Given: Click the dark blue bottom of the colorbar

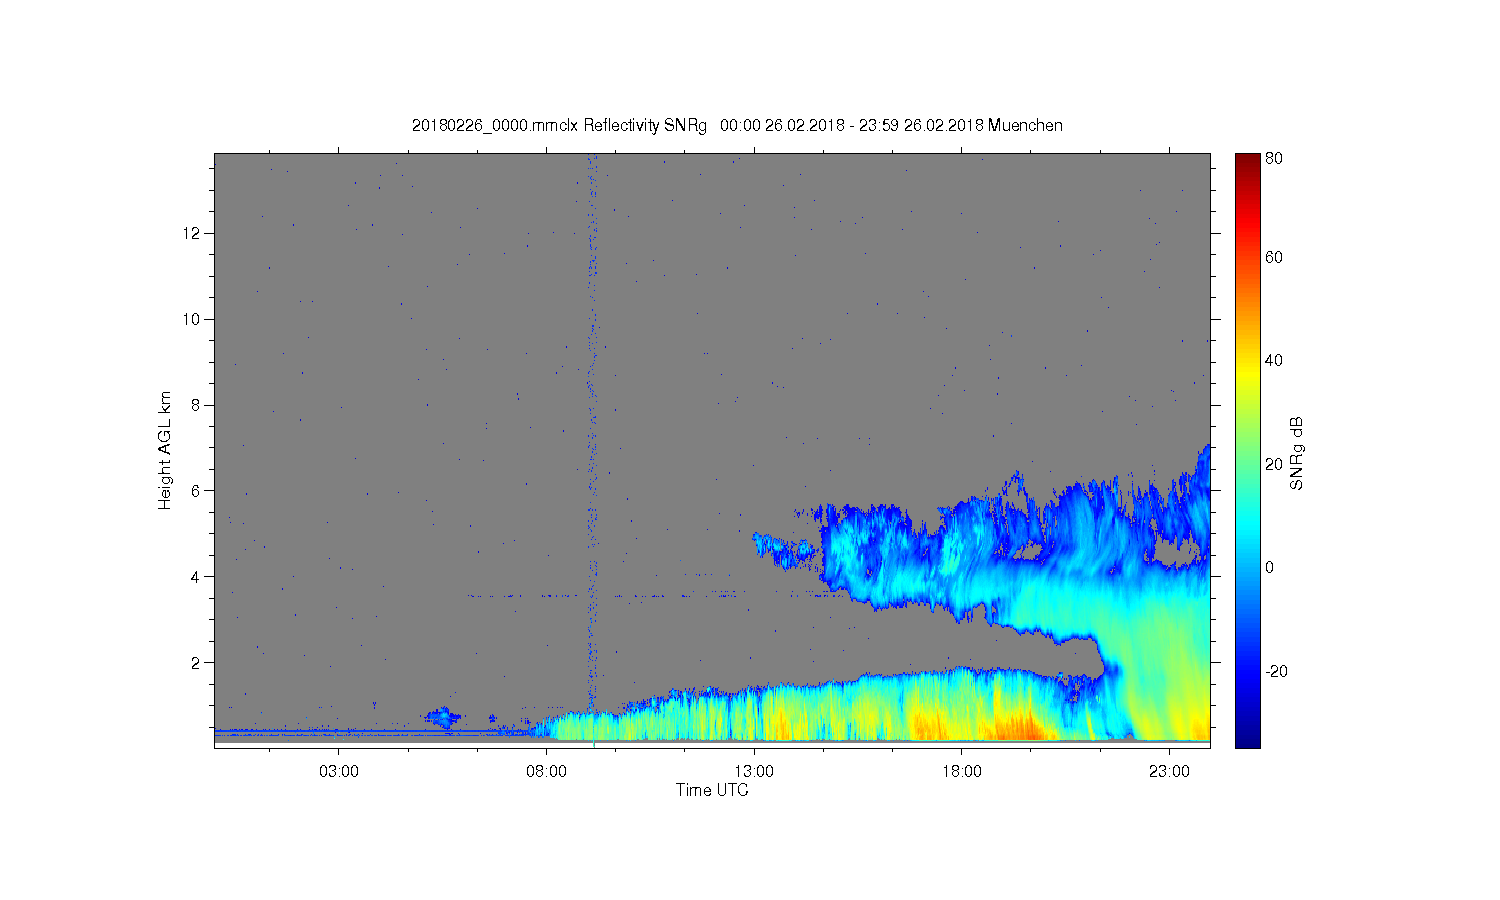Looking at the screenshot, I should pyautogui.click(x=1247, y=738).
